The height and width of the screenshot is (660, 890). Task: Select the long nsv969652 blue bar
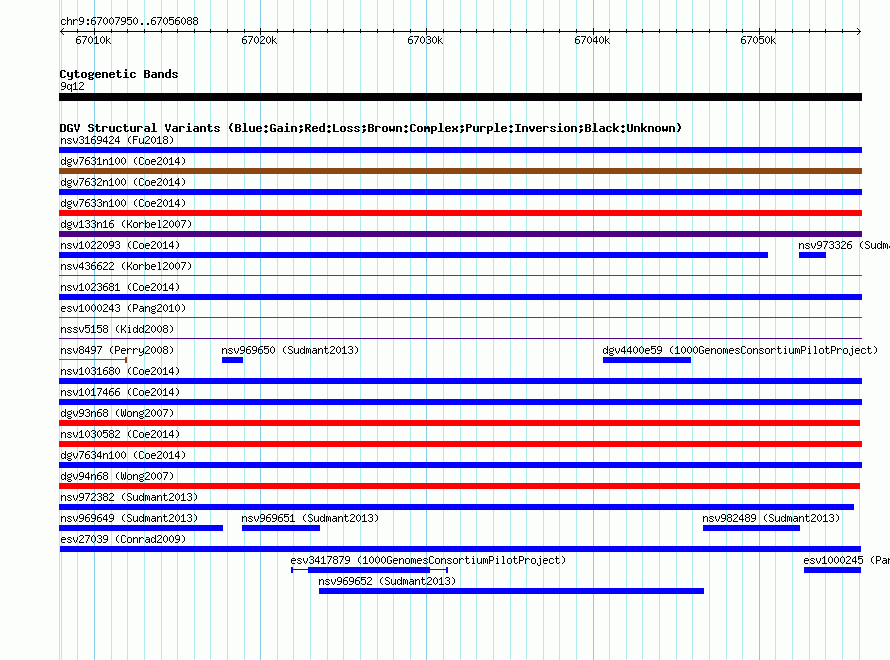coord(511,591)
